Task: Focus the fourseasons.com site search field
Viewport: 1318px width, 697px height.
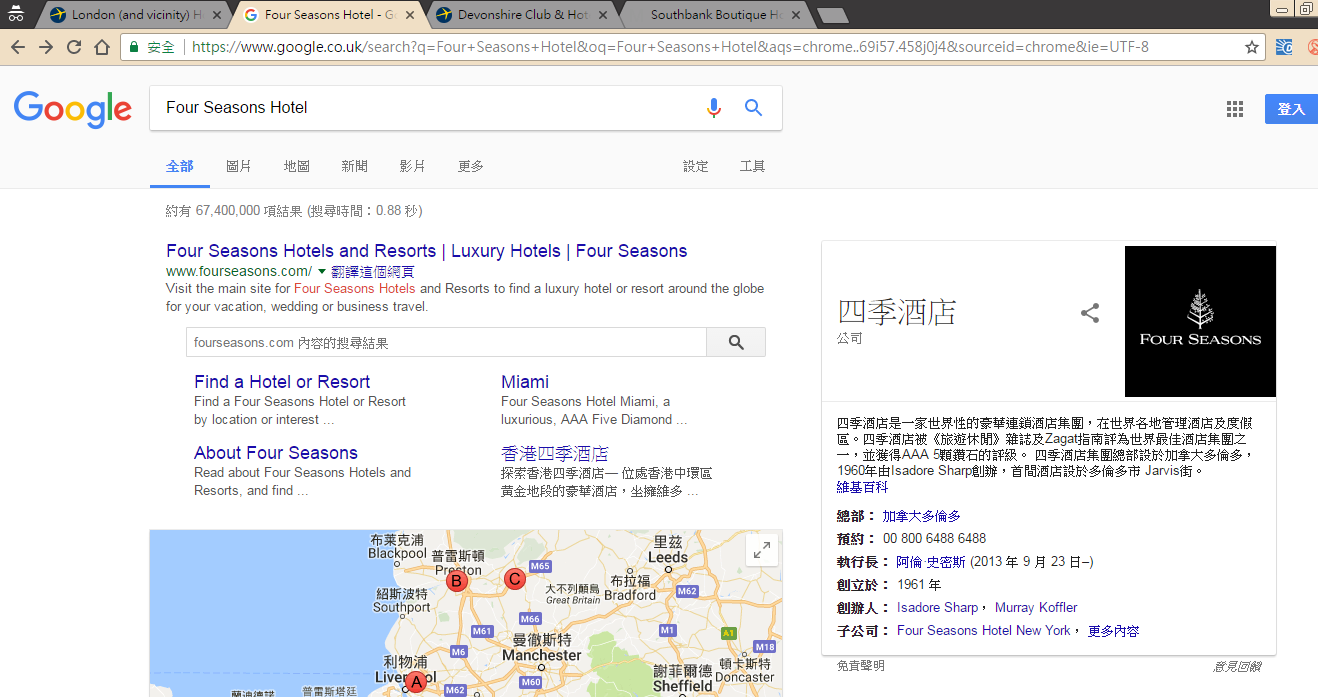Action: [x=446, y=342]
